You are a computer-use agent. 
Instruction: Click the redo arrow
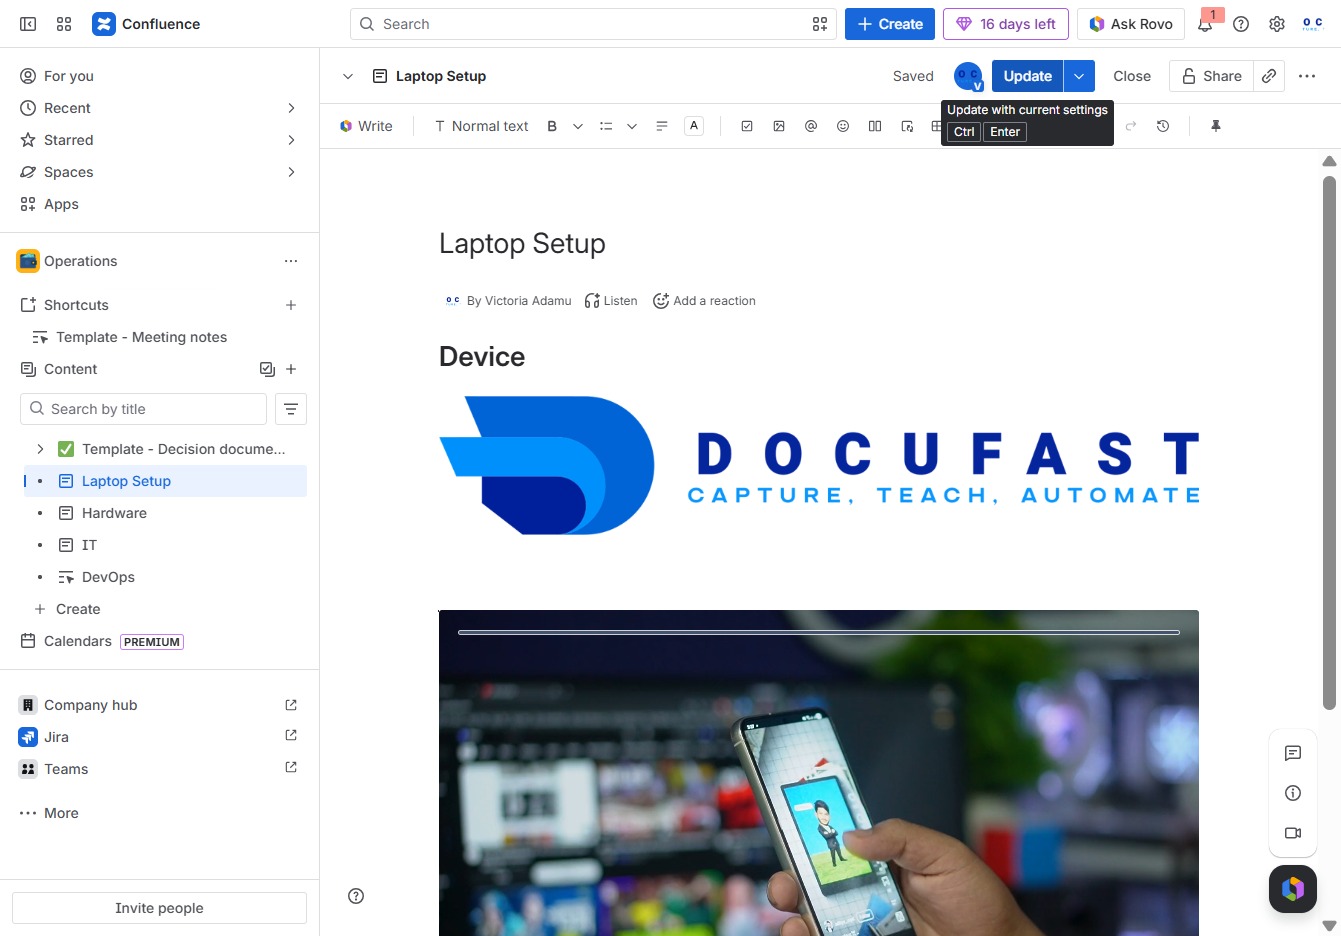pyautogui.click(x=1131, y=126)
